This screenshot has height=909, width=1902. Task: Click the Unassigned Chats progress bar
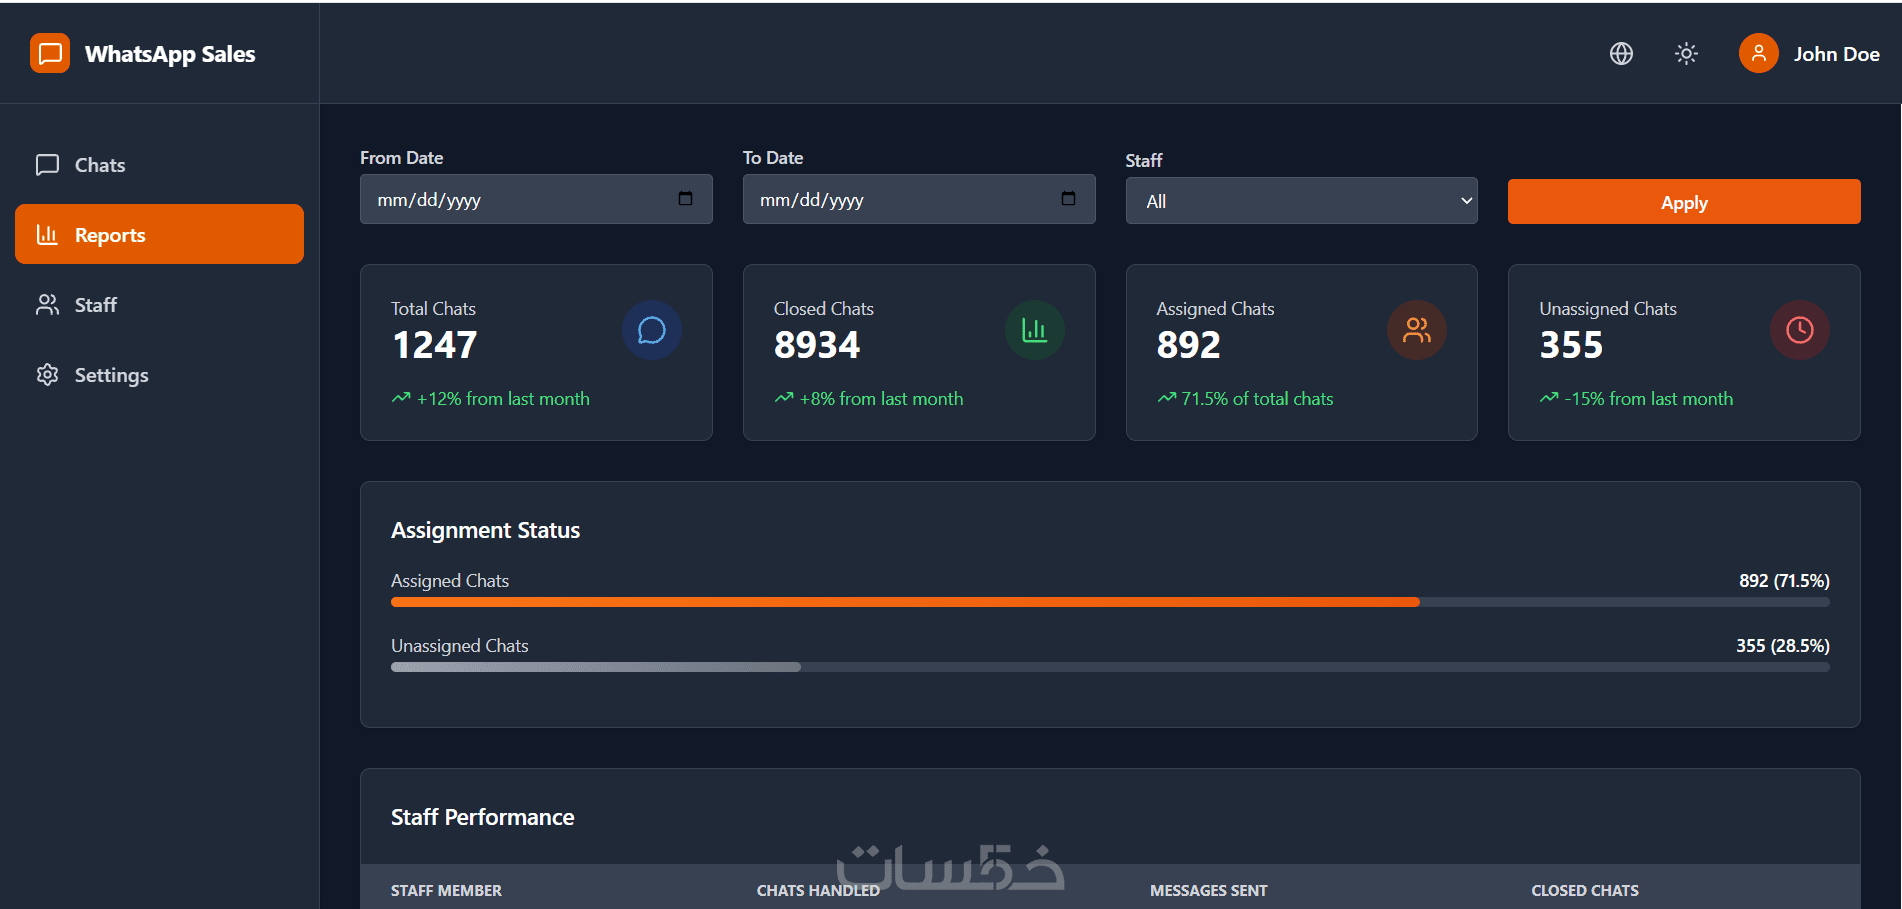[x=1110, y=667]
